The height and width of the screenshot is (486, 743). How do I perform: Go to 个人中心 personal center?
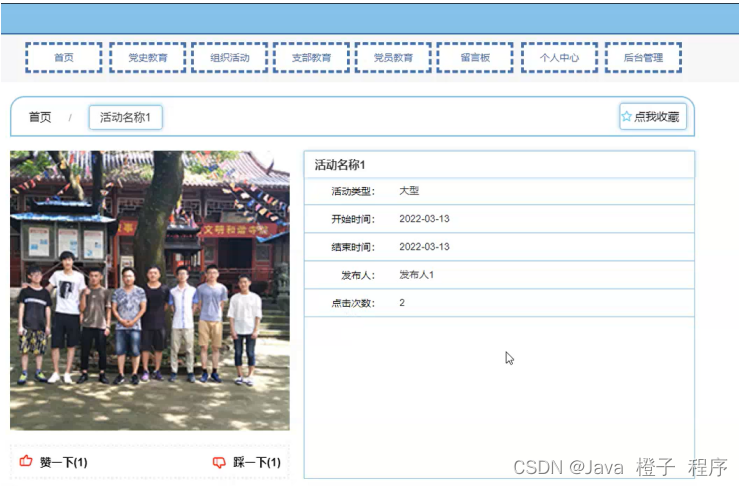pos(559,57)
